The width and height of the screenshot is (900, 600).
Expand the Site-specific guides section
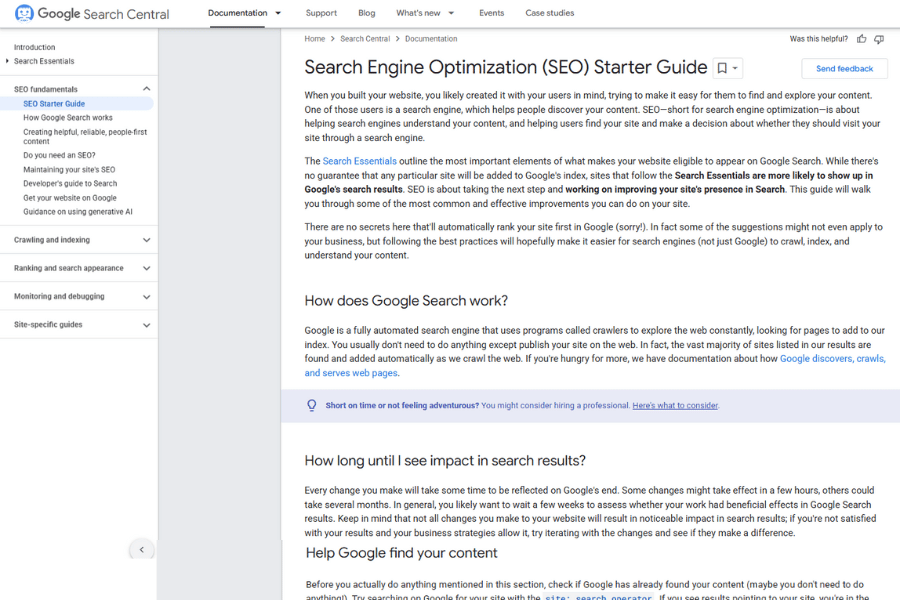coord(146,324)
